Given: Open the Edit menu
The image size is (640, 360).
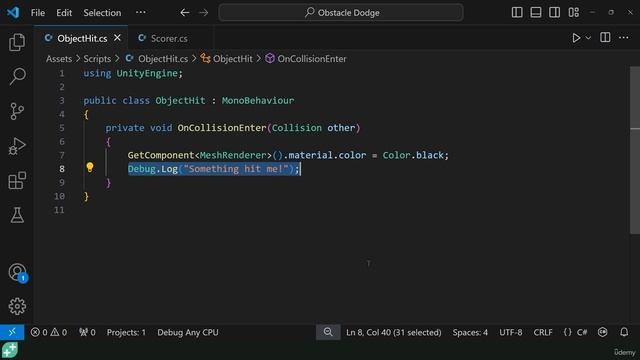Looking at the screenshot, I should [64, 13].
